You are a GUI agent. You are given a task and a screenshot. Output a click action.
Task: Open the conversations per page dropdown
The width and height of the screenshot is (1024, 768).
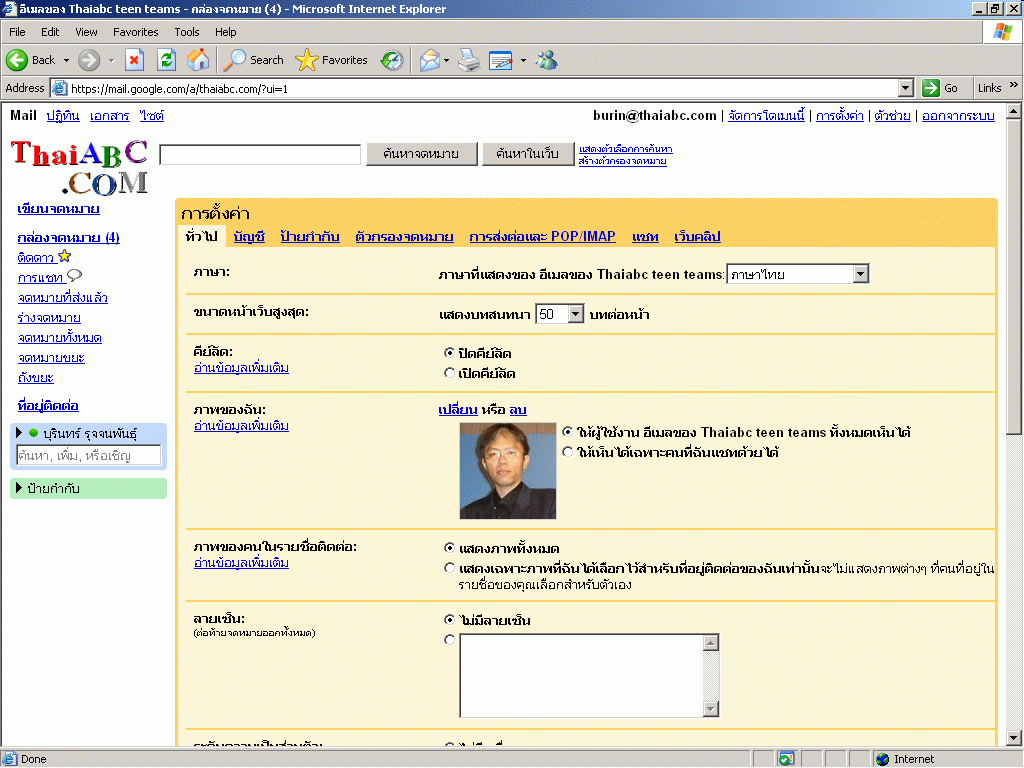(x=559, y=314)
